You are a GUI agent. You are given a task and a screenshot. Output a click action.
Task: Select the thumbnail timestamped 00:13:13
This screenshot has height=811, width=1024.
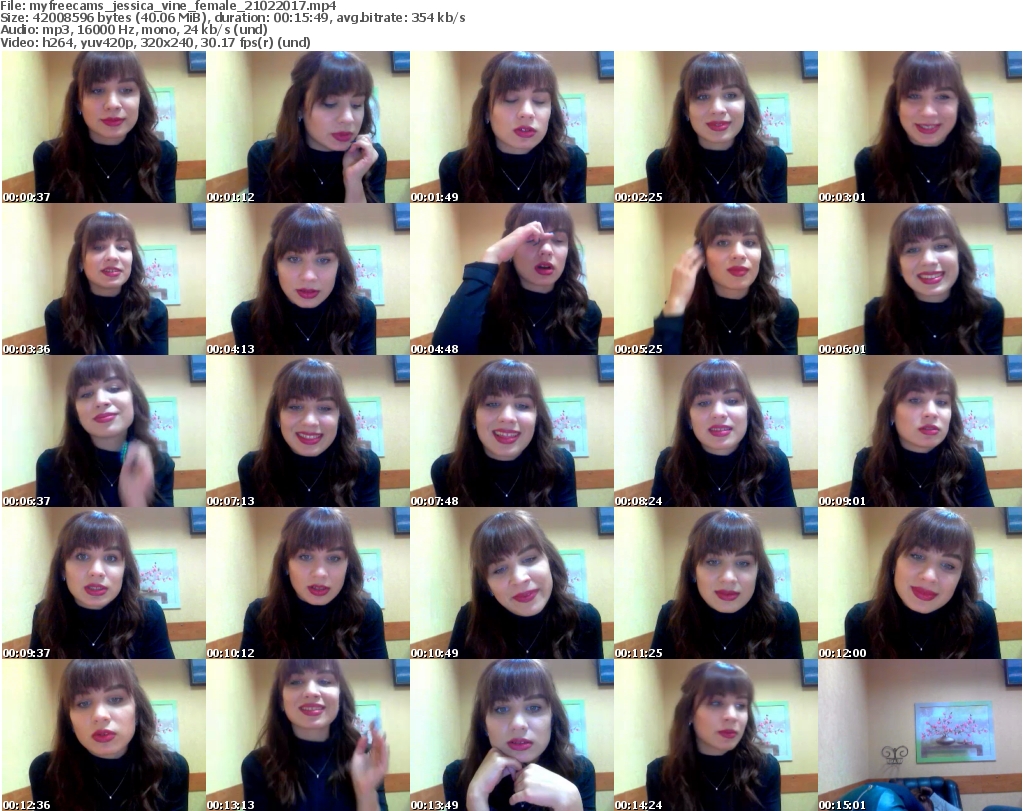click(x=308, y=735)
